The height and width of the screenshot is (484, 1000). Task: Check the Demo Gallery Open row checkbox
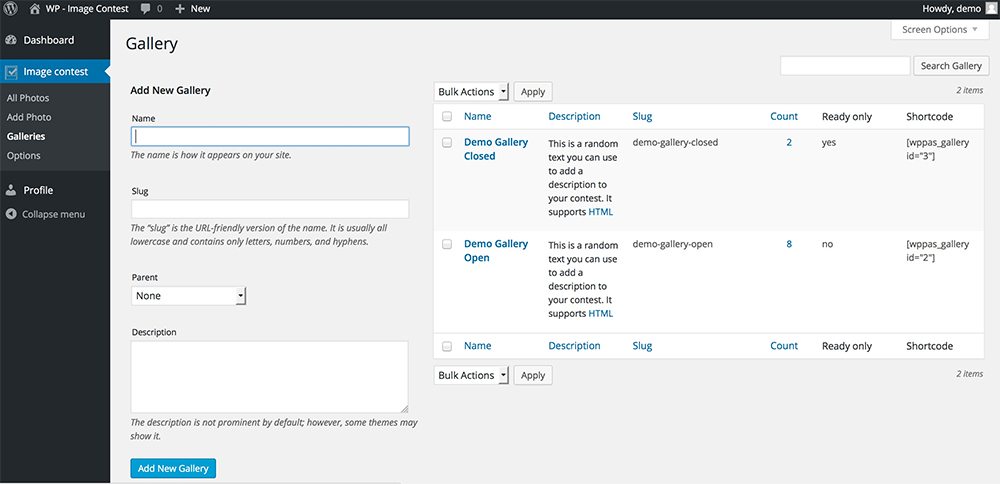point(447,244)
